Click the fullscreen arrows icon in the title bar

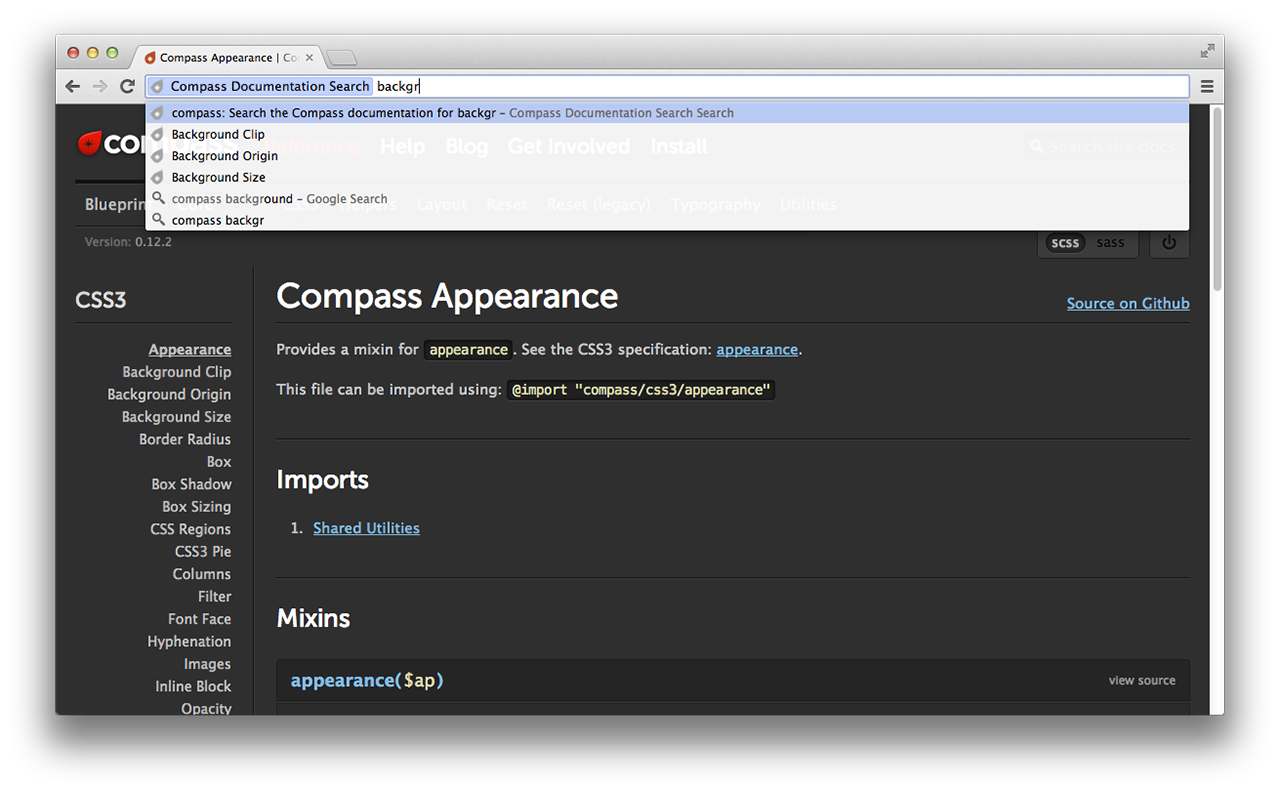point(1208,51)
